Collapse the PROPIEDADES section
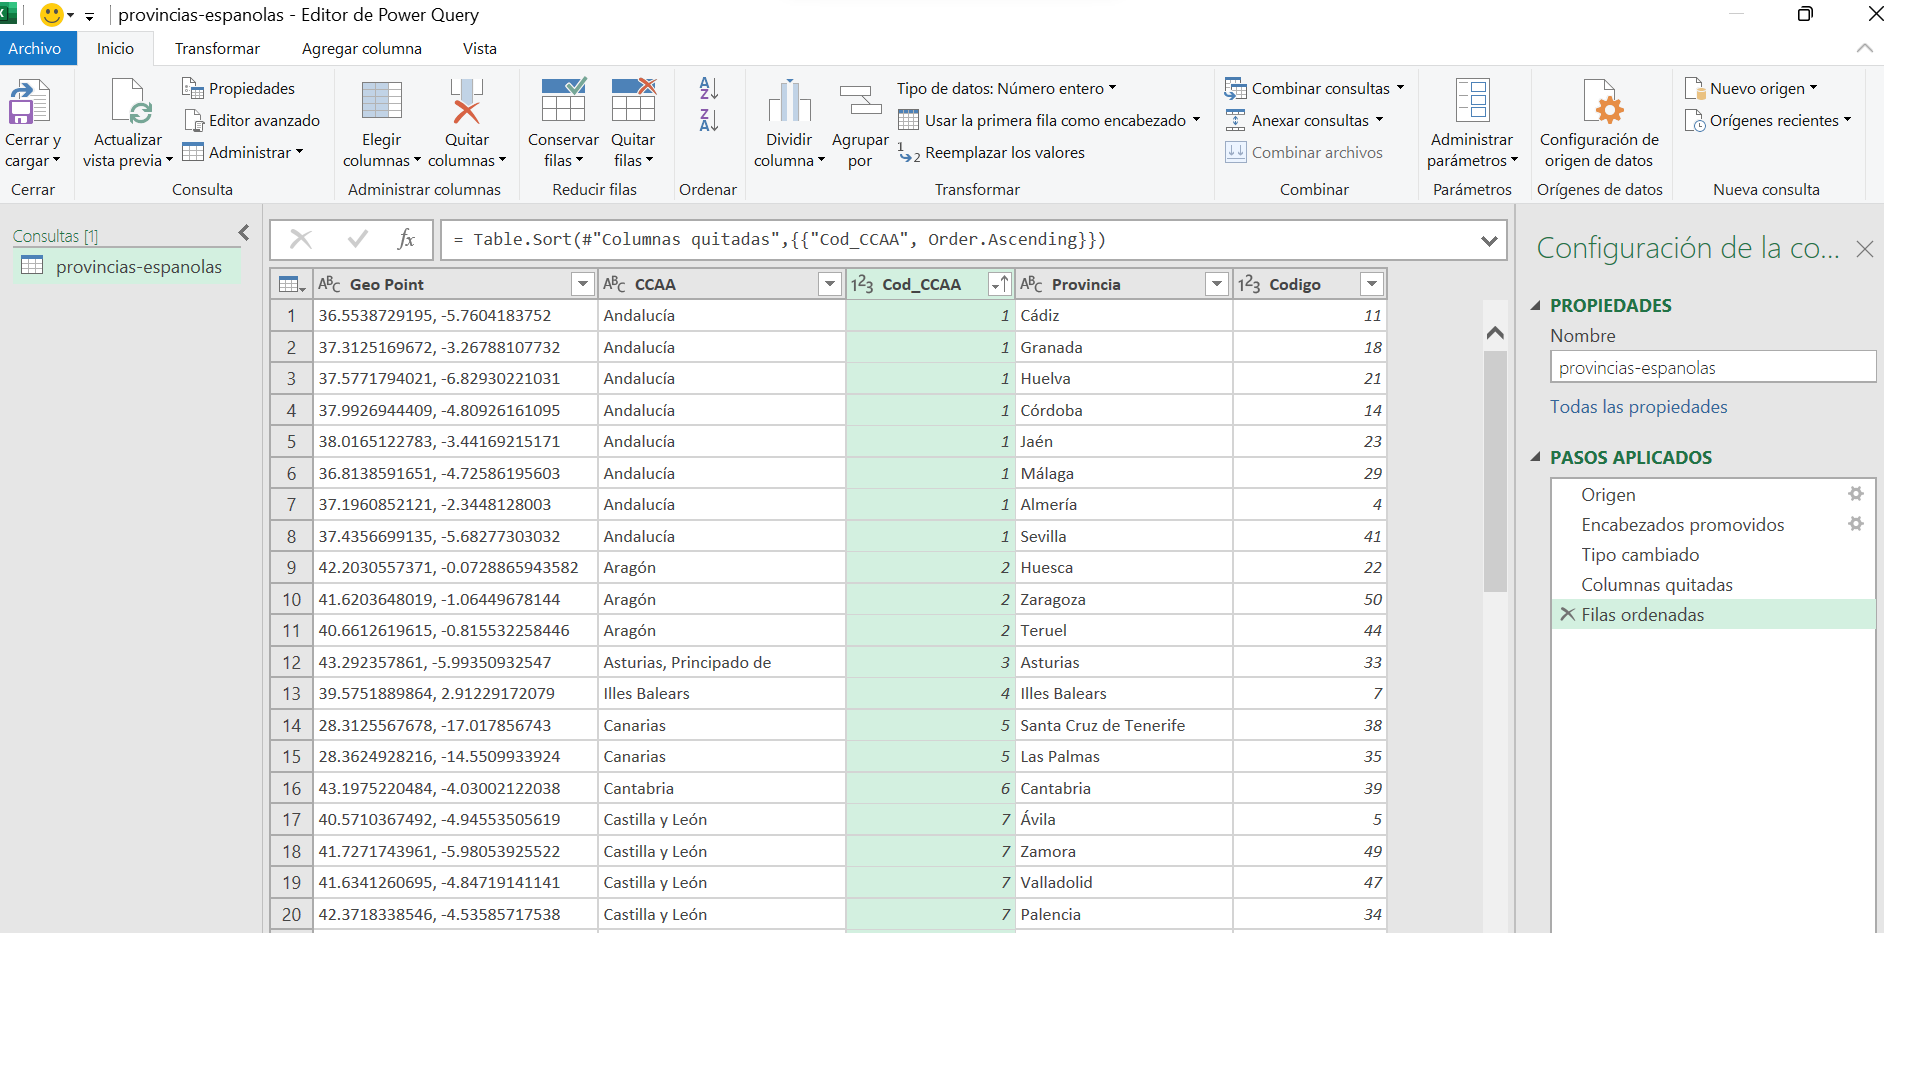Screen dimensions: 1915x1082 click(x=1536, y=305)
